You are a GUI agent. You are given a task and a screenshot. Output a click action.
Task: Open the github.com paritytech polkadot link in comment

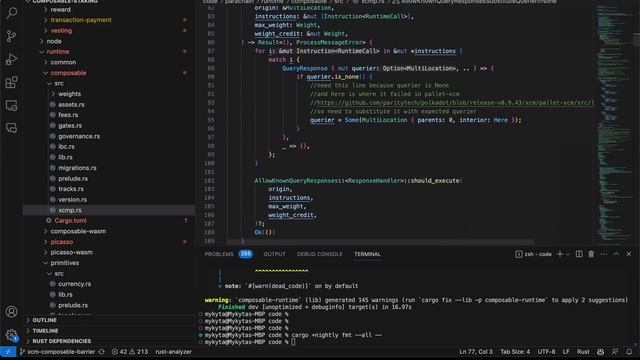click(456, 102)
